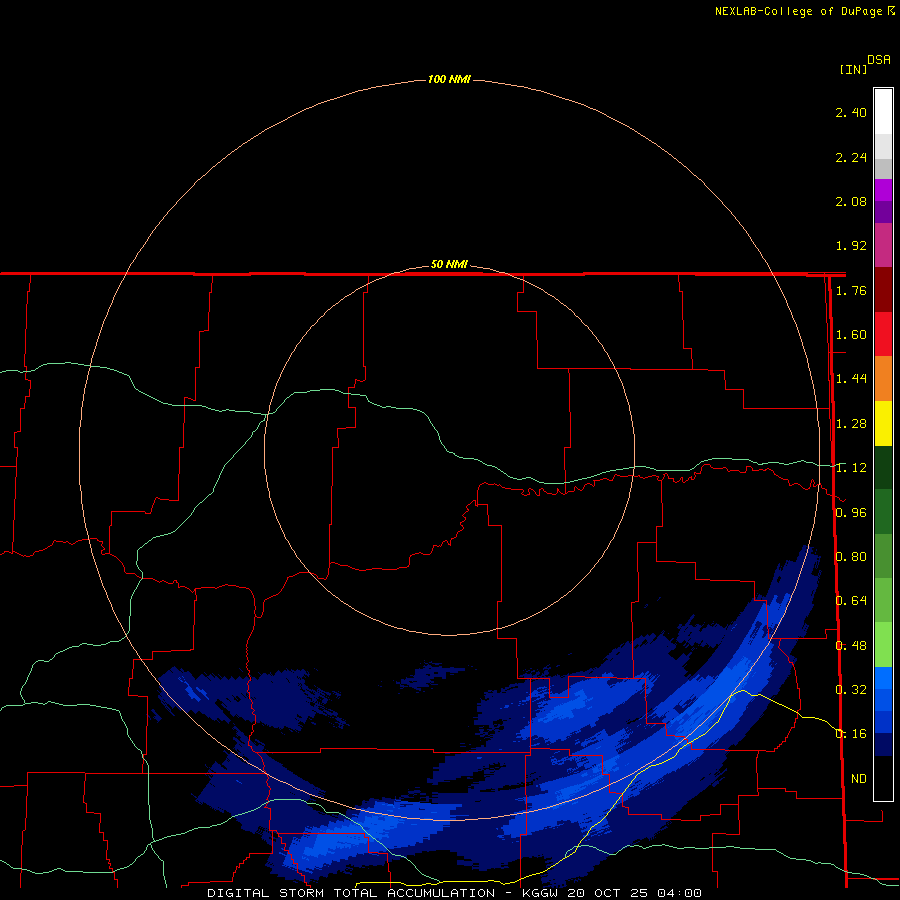Click the 0.32 legend value
The height and width of the screenshot is (900, 900).
coord(851,690)
